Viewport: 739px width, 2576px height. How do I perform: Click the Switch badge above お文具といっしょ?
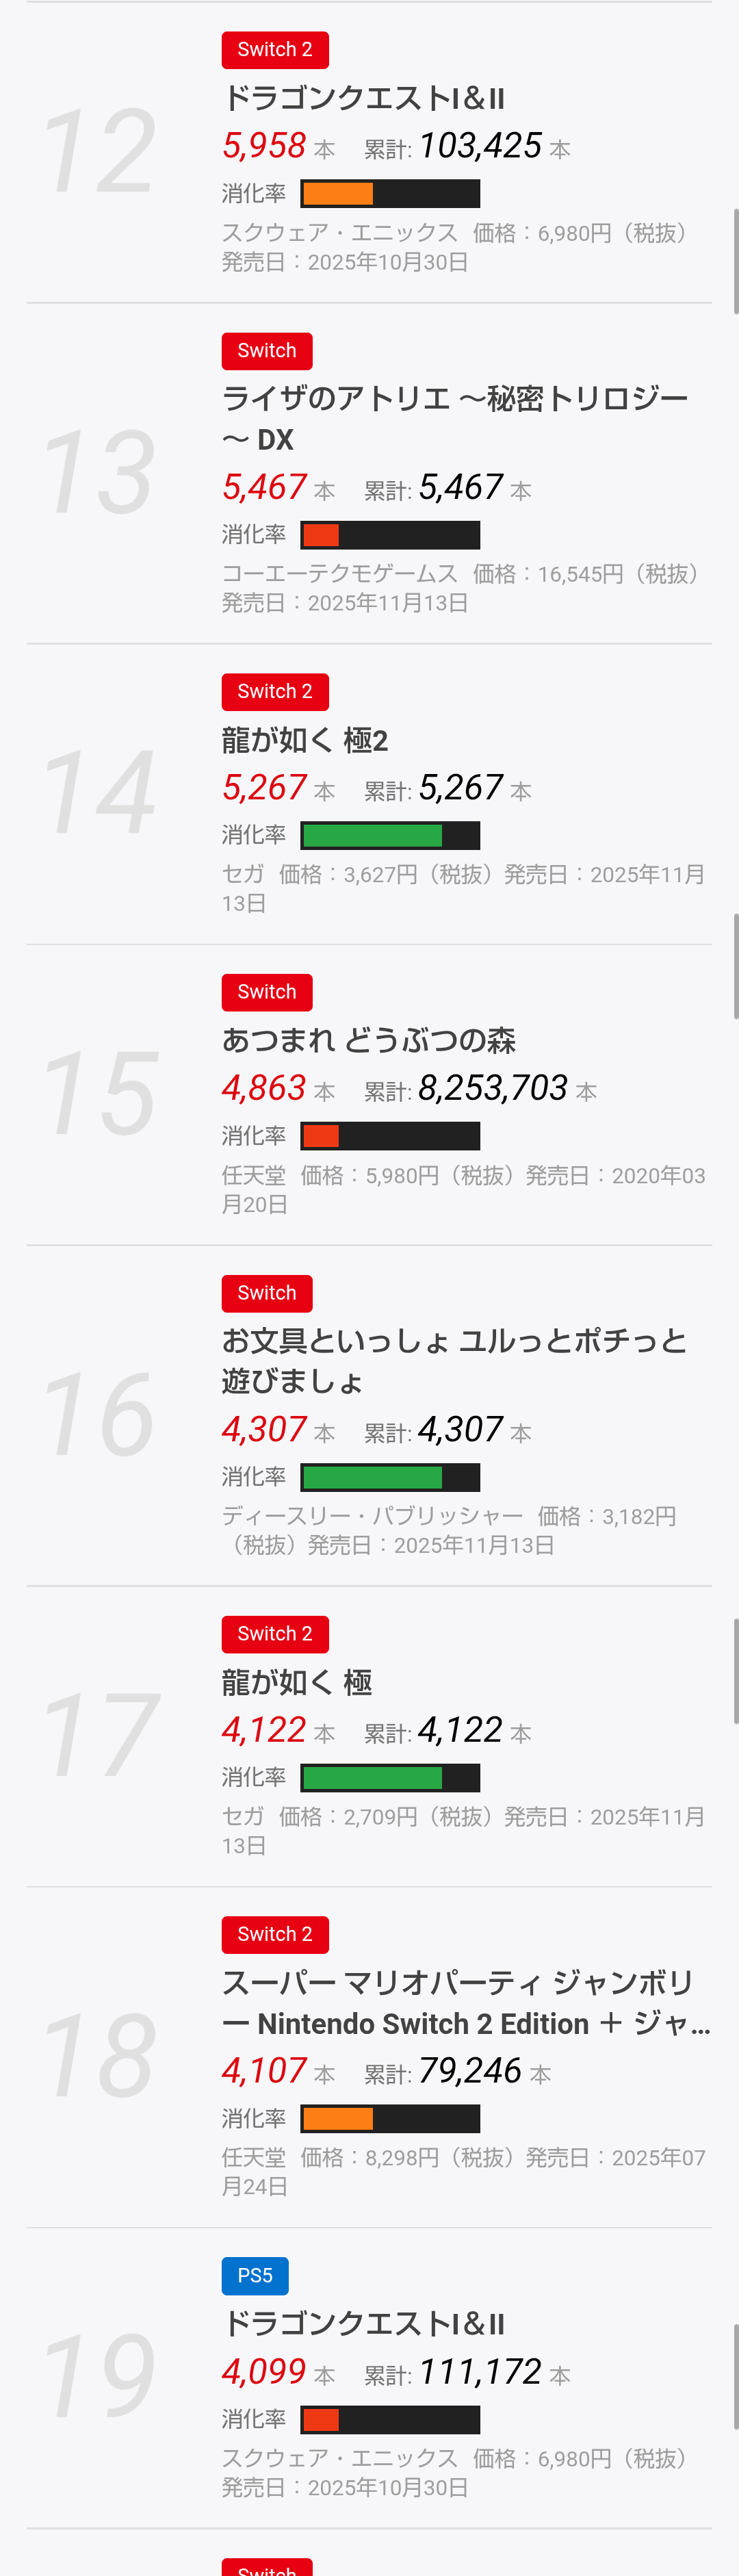tap(267, 1293)
